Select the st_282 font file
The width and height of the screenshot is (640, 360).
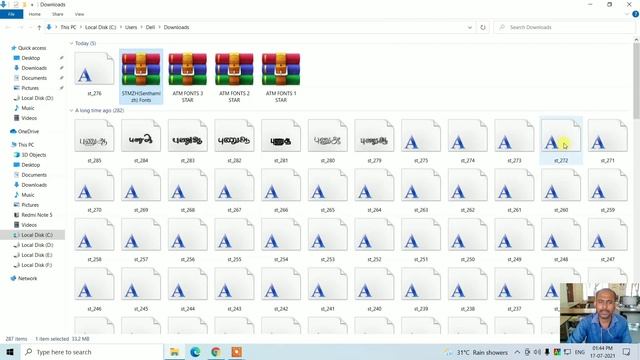click(x=234, y=141)
